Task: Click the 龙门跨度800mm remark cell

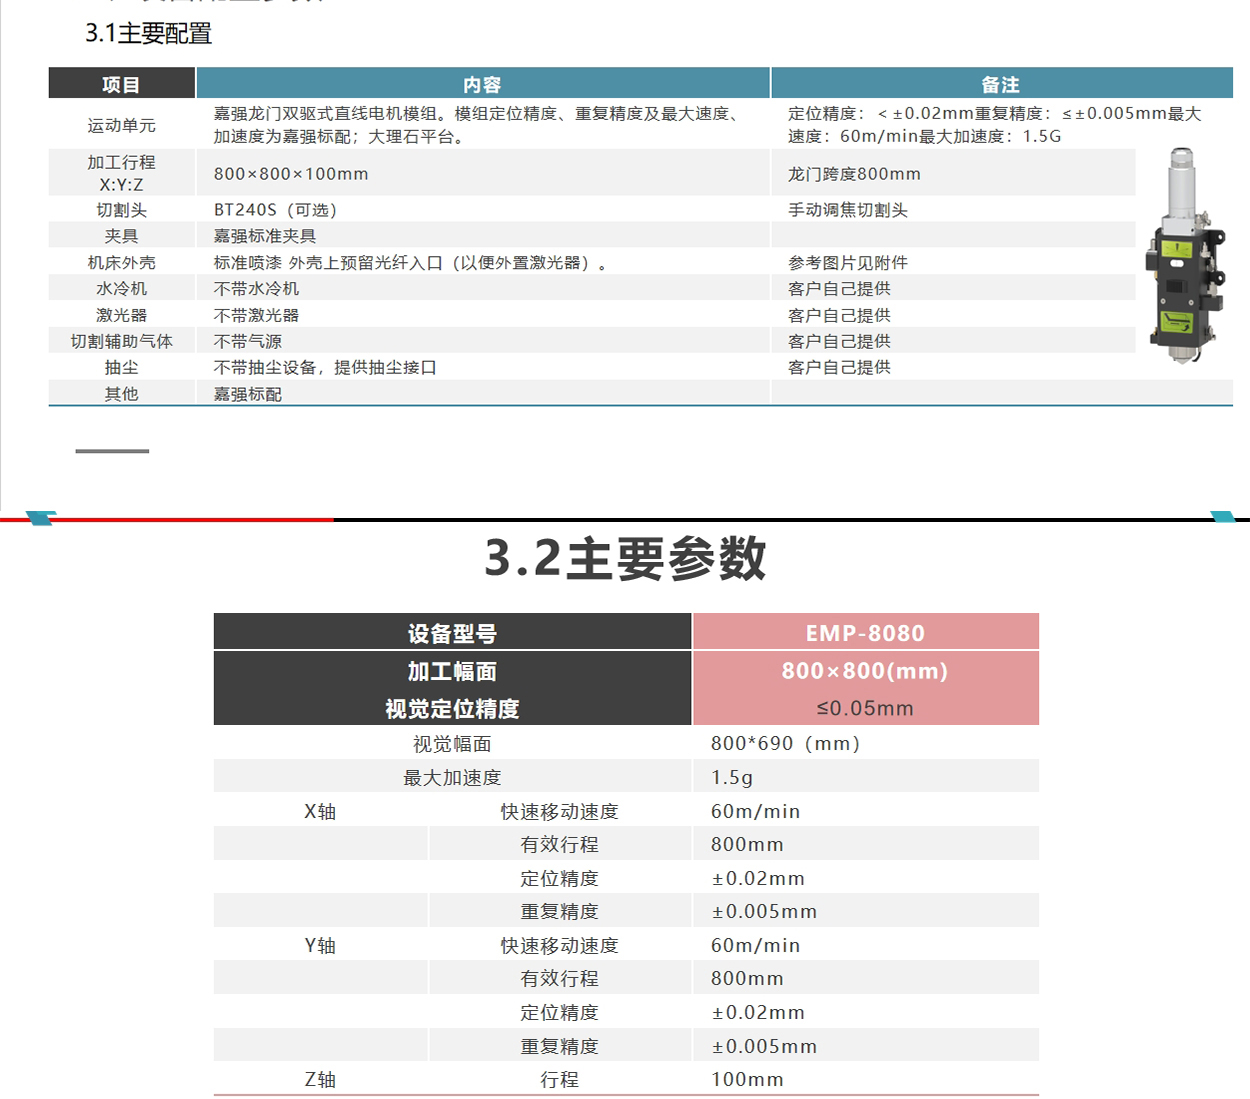Action: click(x=854, y=174)
